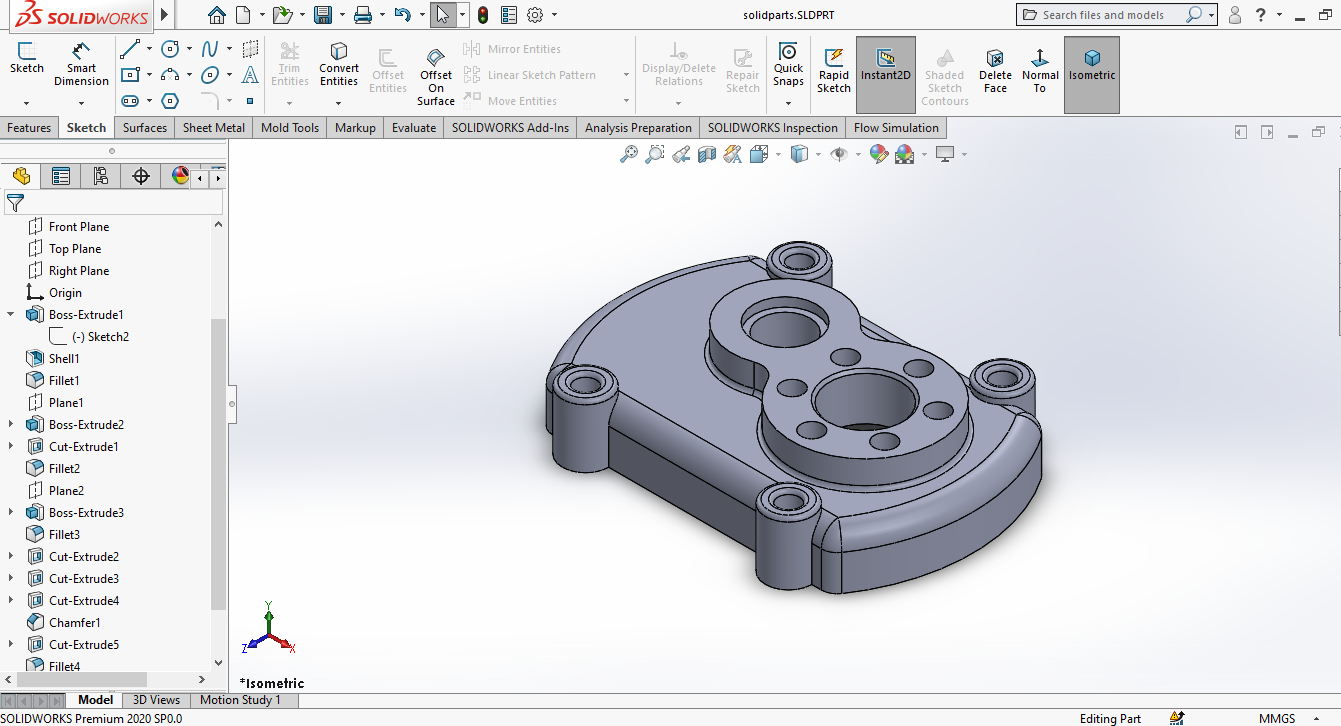Open the Evaluate ribbon tab
The image size is (1341, 726).
413,128
